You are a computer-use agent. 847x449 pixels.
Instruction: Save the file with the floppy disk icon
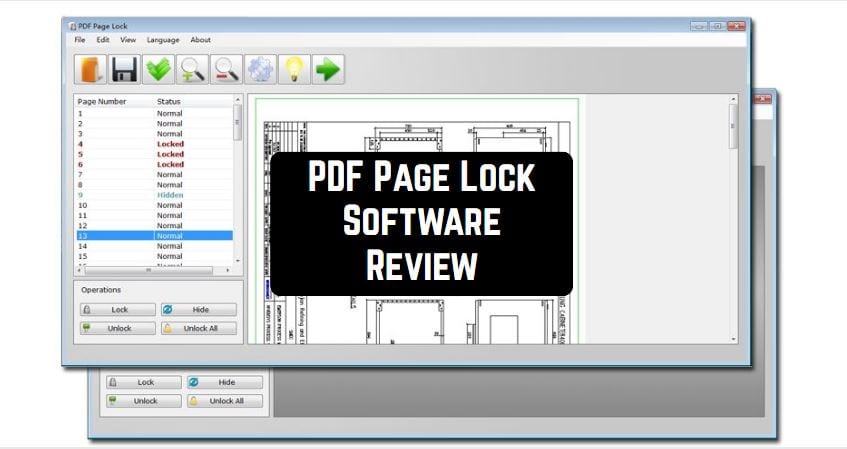click(x=124, y=70)
